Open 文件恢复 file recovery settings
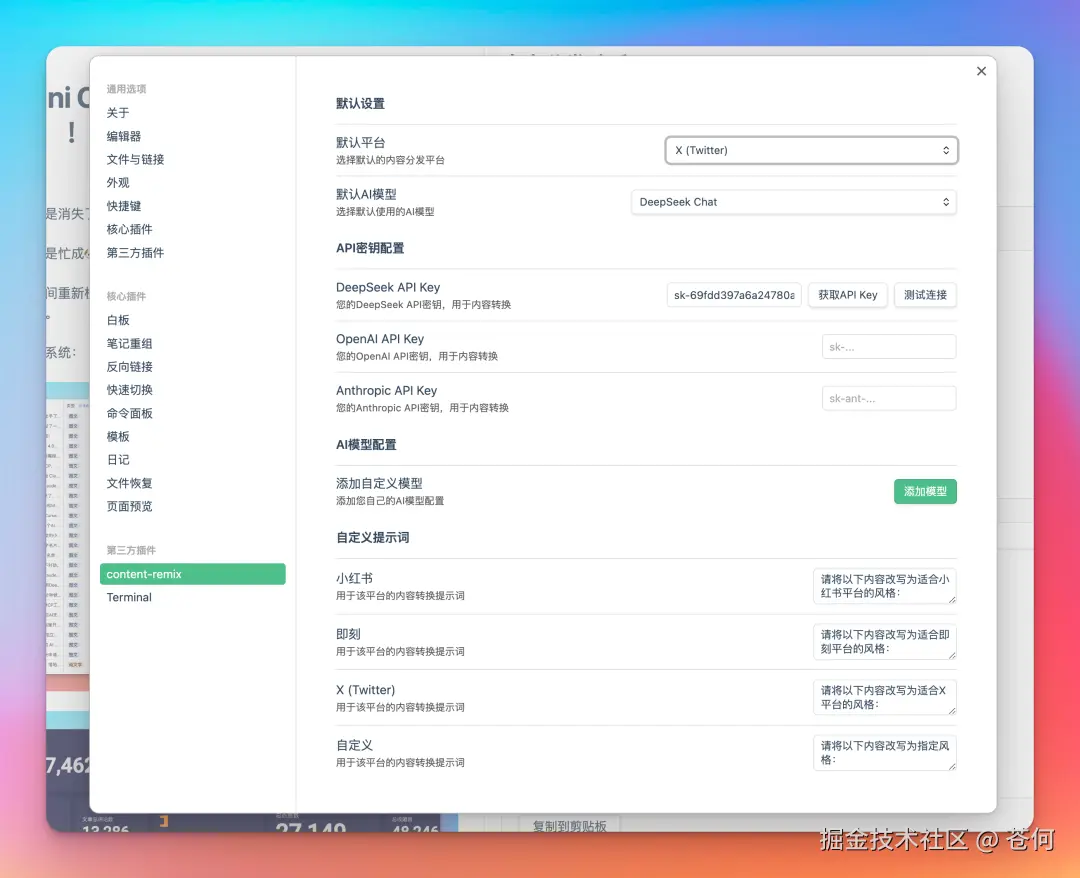The height and width of the screenshot is (878, 1080). click(x=128, y=482)
